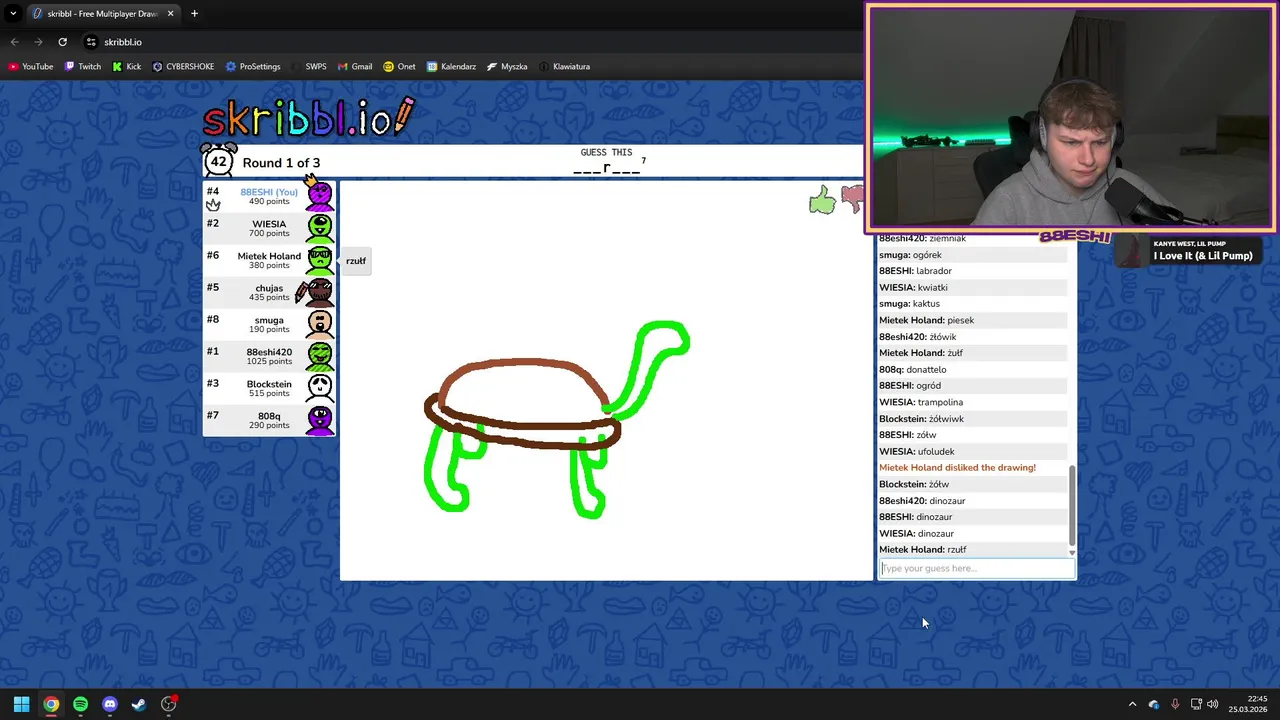The image size is (1280, 720).
Task: Open the Twitch bookmark
Action: coord(83,67)
